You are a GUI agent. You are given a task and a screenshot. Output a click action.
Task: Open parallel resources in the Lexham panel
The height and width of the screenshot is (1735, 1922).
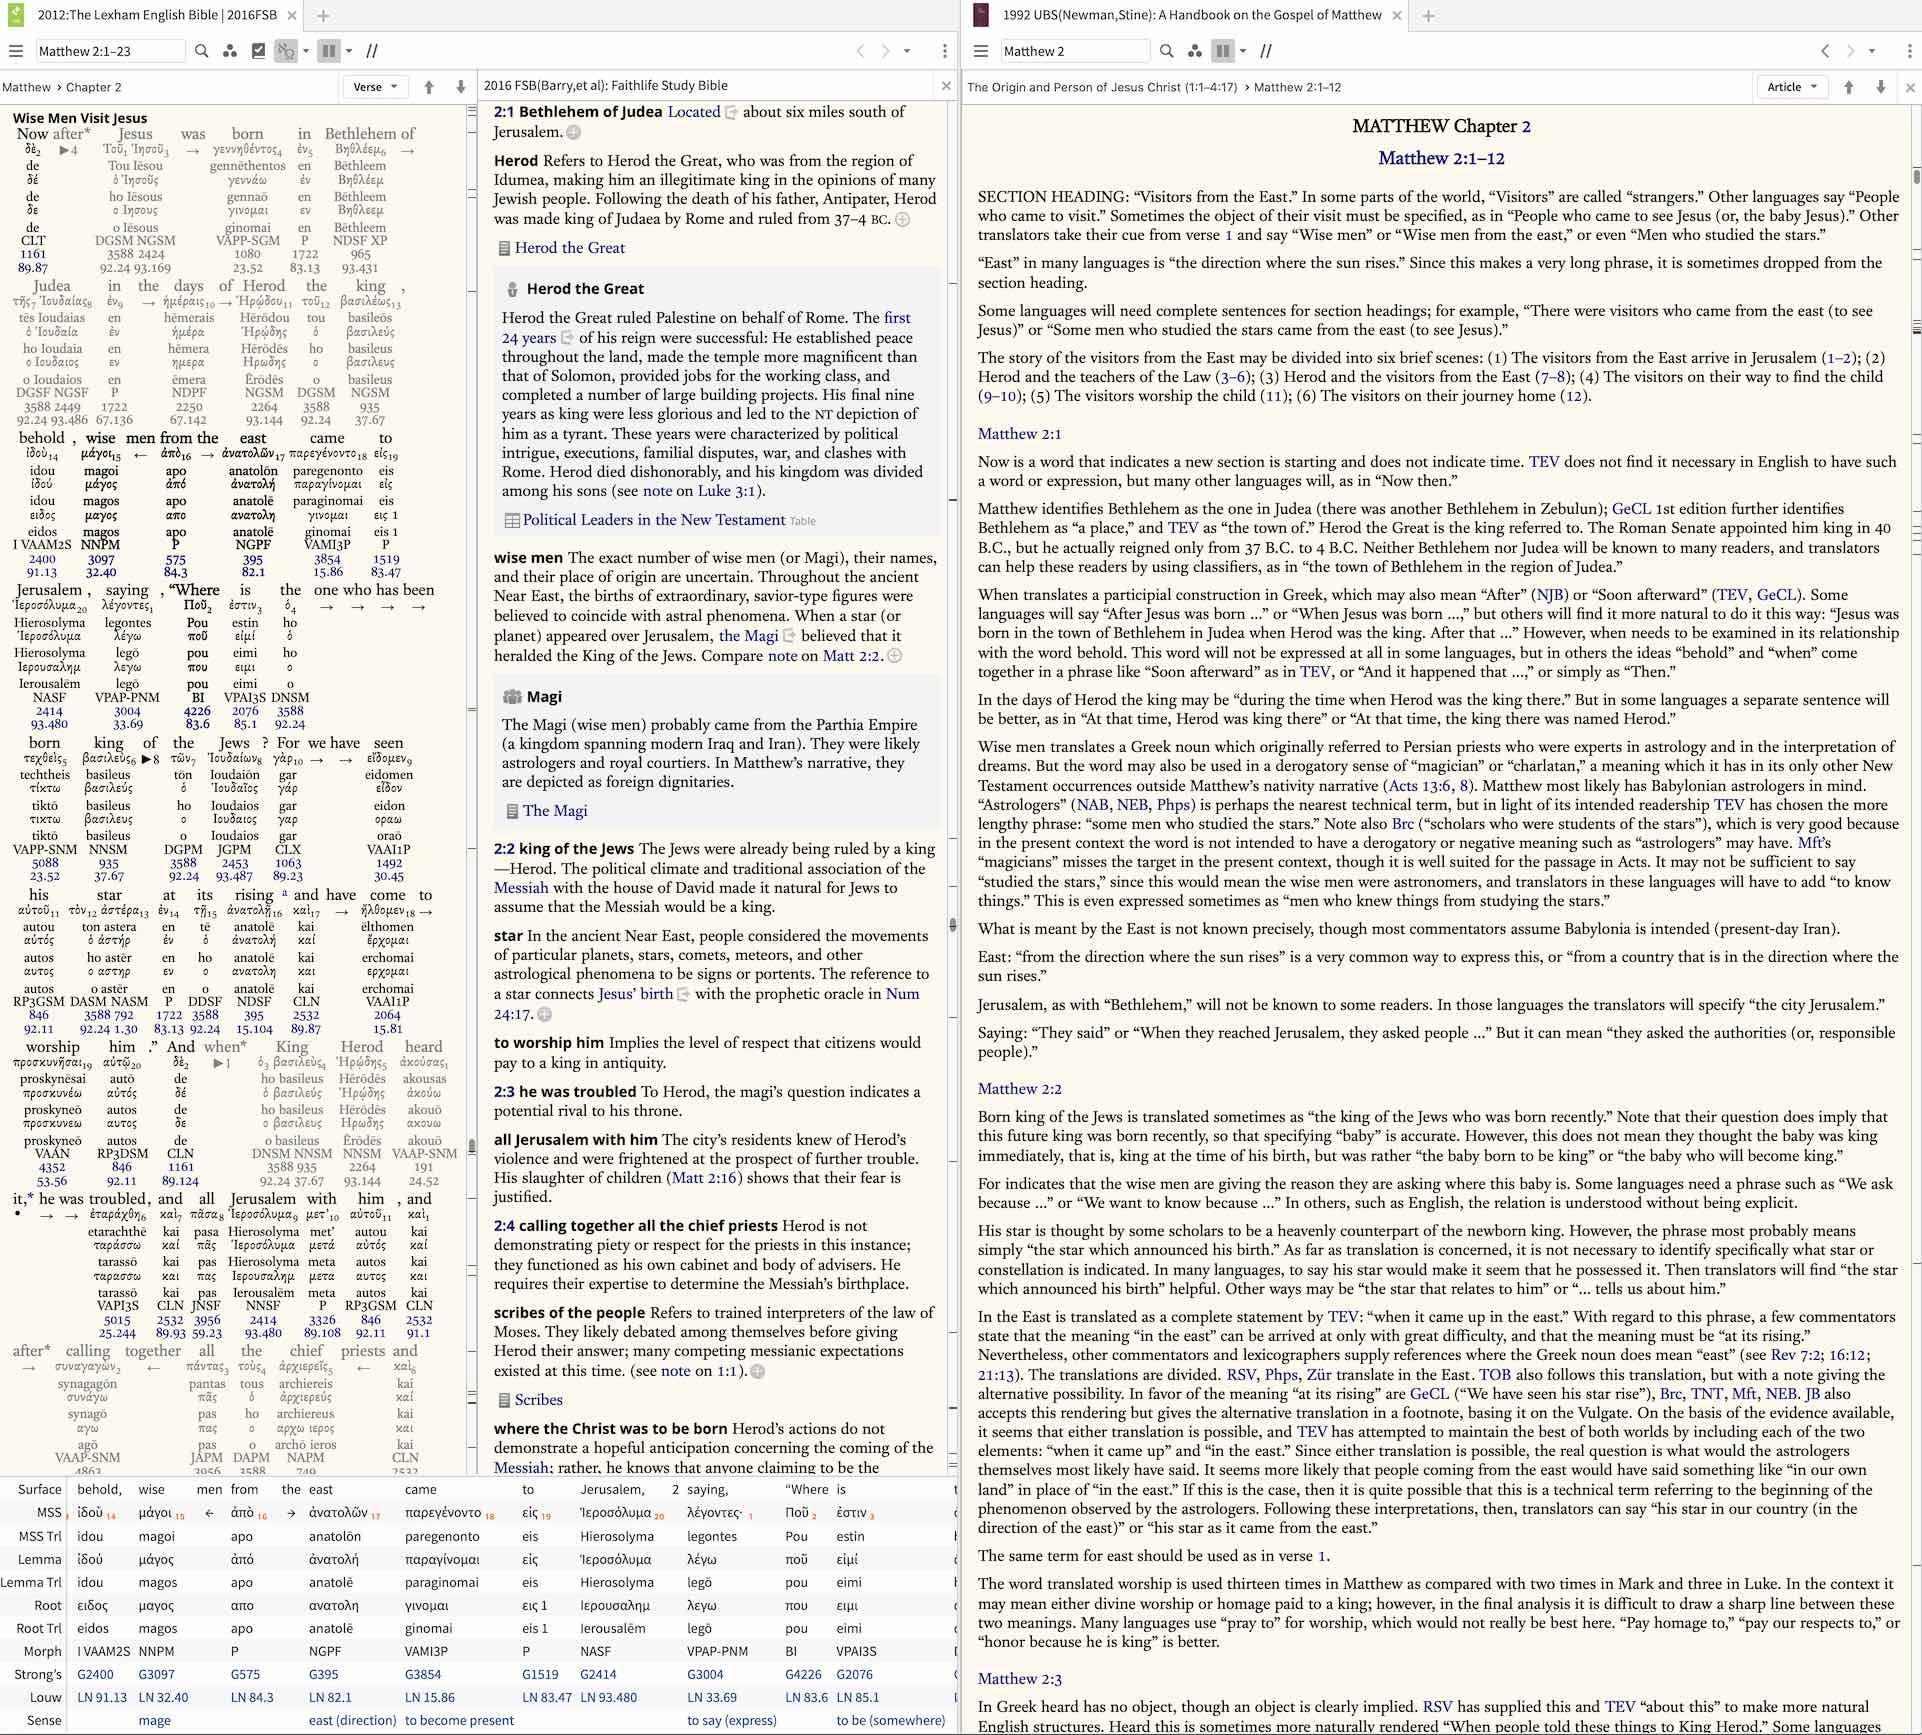click(372, 51)
